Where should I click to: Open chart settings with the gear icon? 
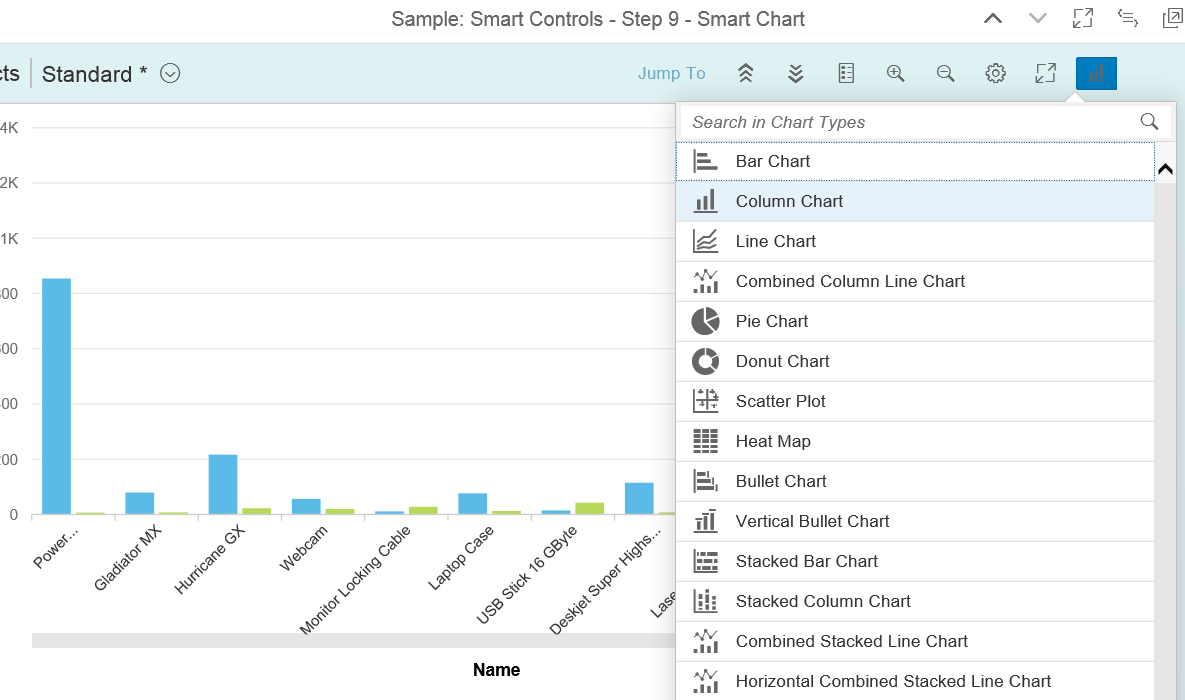click(x=995, y=73)
